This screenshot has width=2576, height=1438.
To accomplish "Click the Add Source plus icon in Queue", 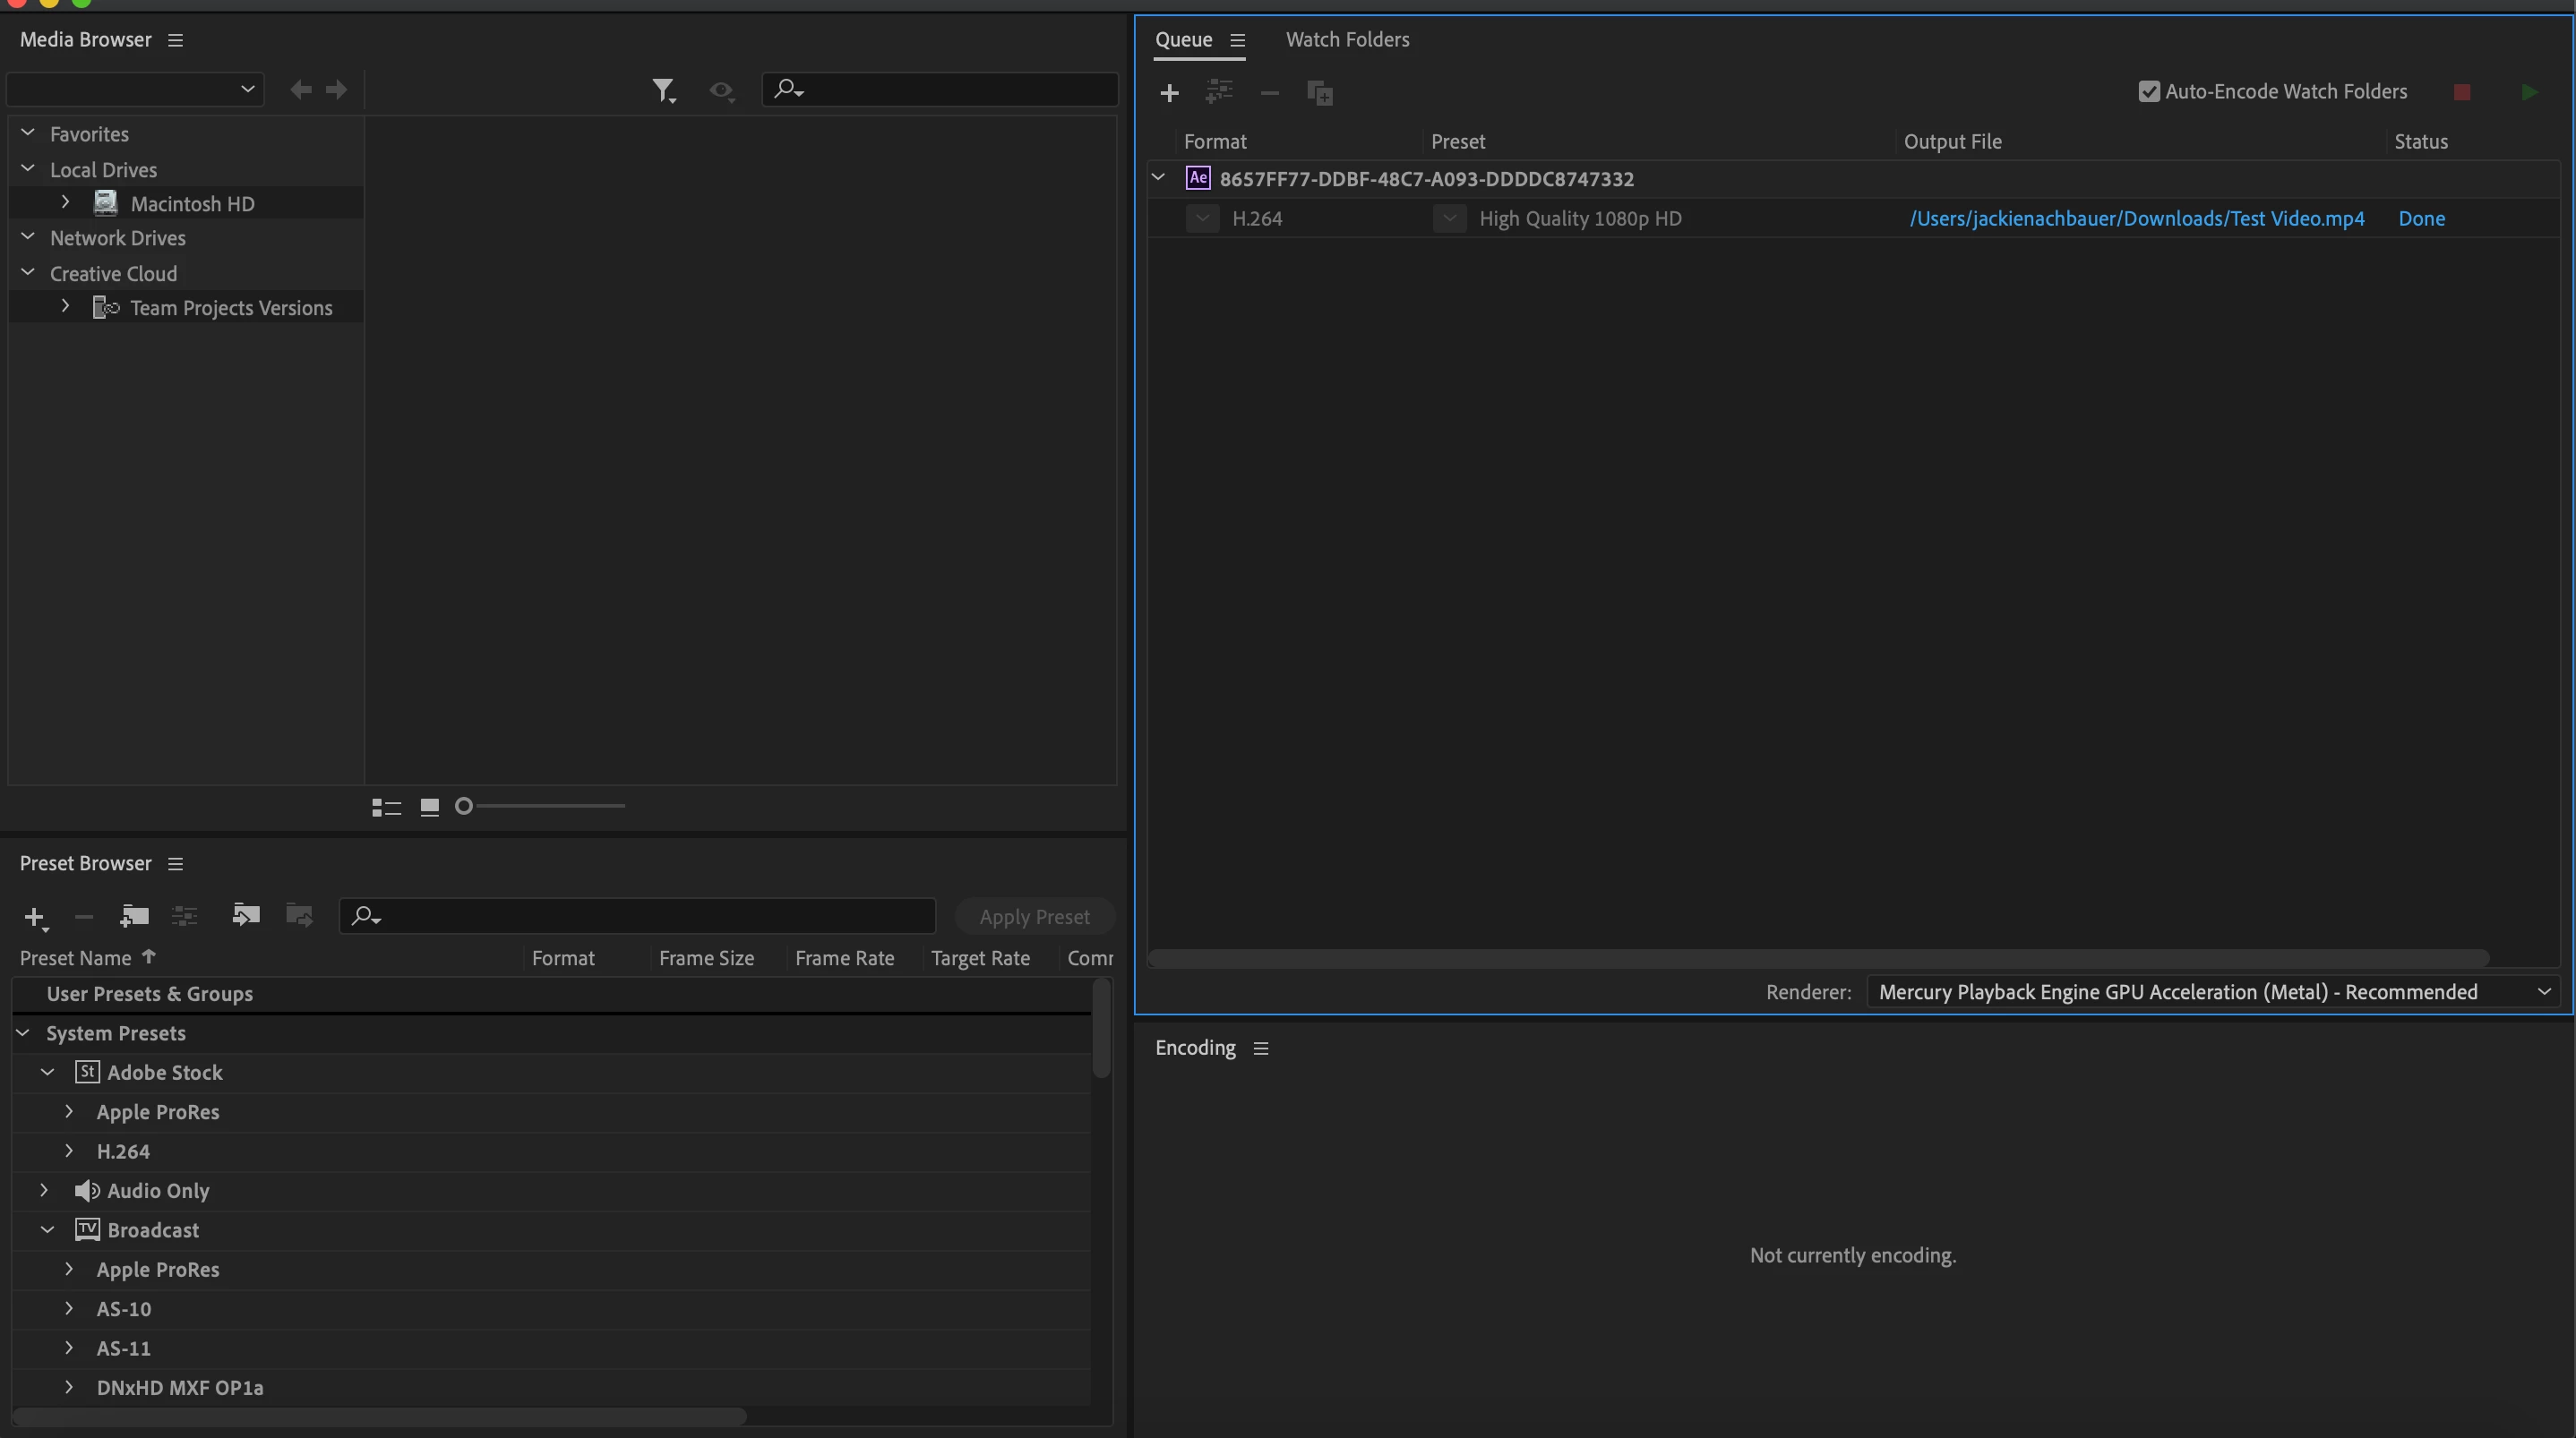I will 1169,93.
